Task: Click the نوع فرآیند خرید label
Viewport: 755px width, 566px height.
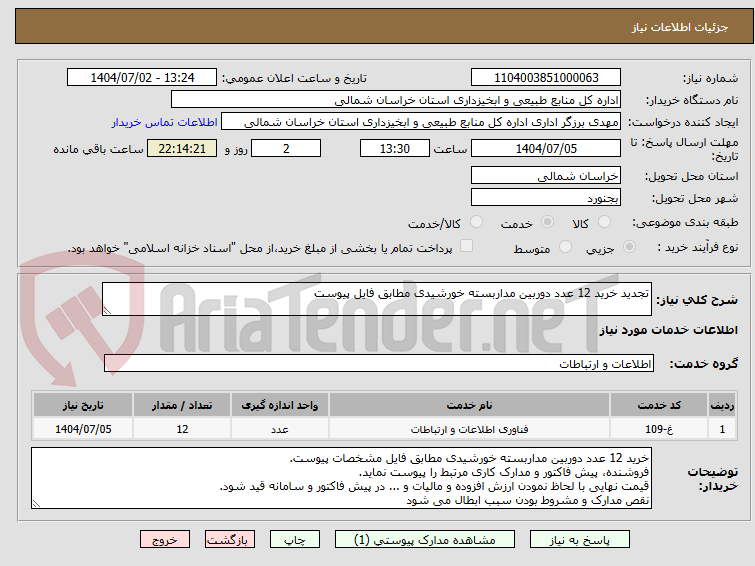Action: 698,248
